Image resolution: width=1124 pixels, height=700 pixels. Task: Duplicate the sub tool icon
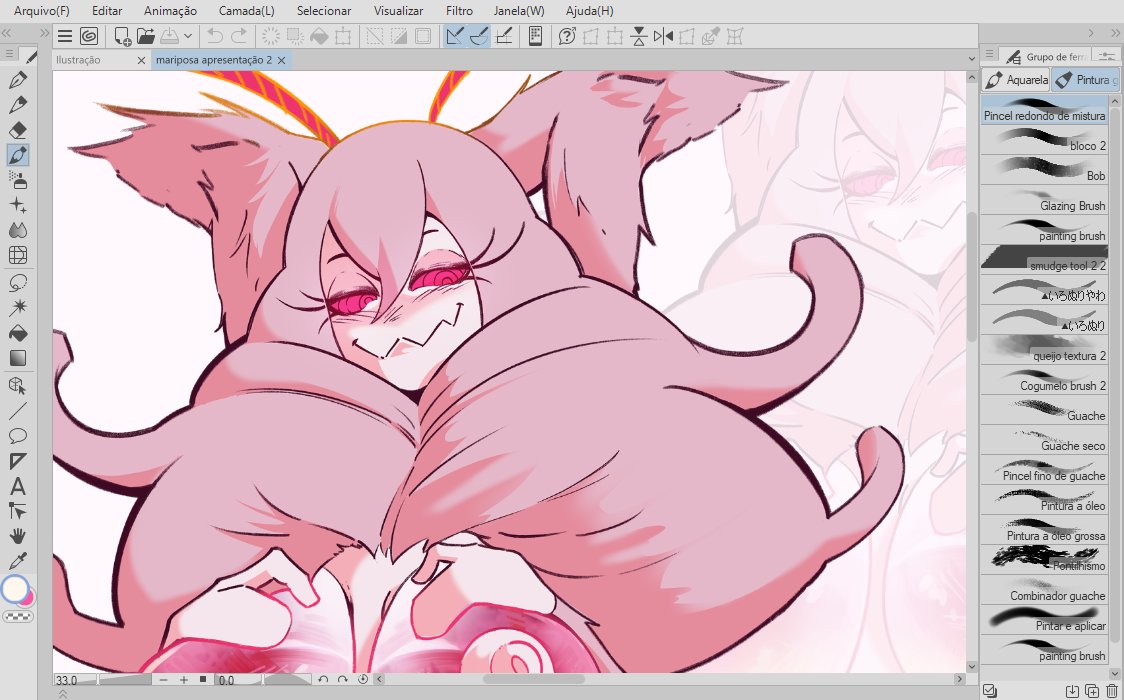(x=1092, y=691)
